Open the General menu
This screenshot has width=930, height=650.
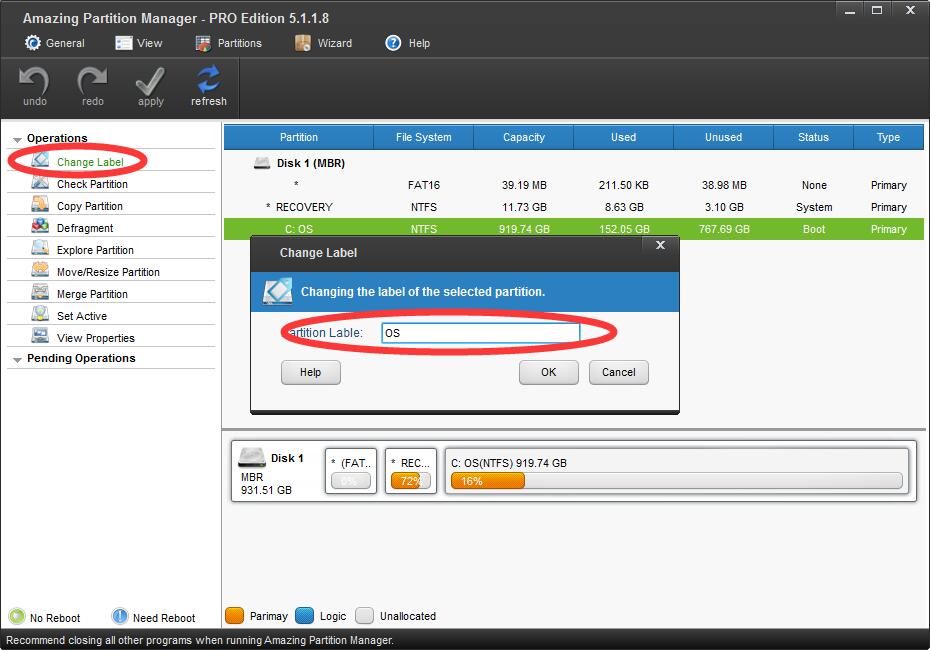click(55, 43)
